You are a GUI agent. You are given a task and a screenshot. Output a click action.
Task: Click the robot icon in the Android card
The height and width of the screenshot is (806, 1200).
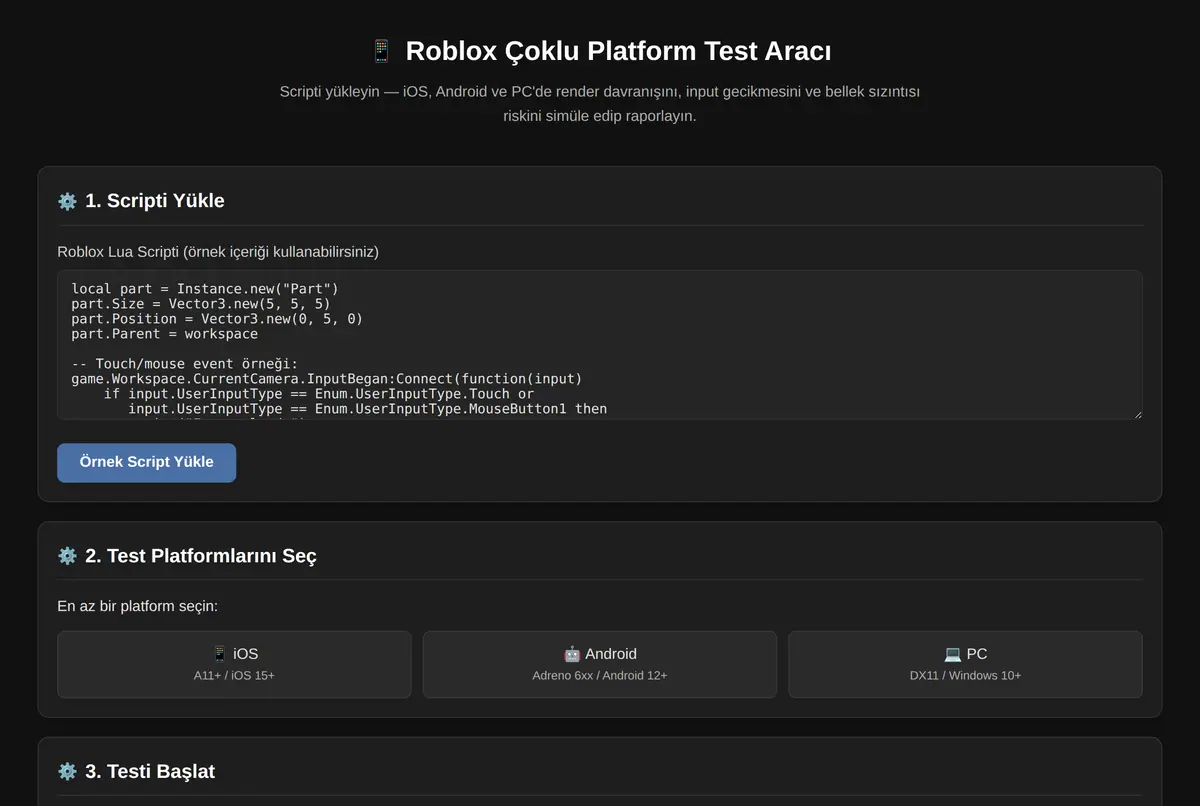572,654
